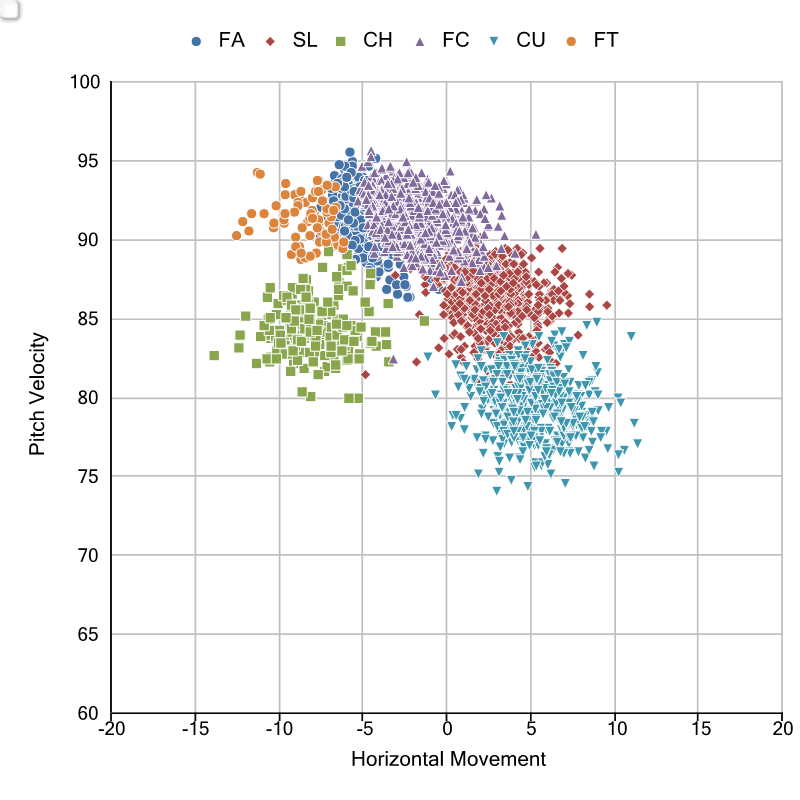
Task: Click the orange circle legend marker
Action: click(x=571, y=41)
